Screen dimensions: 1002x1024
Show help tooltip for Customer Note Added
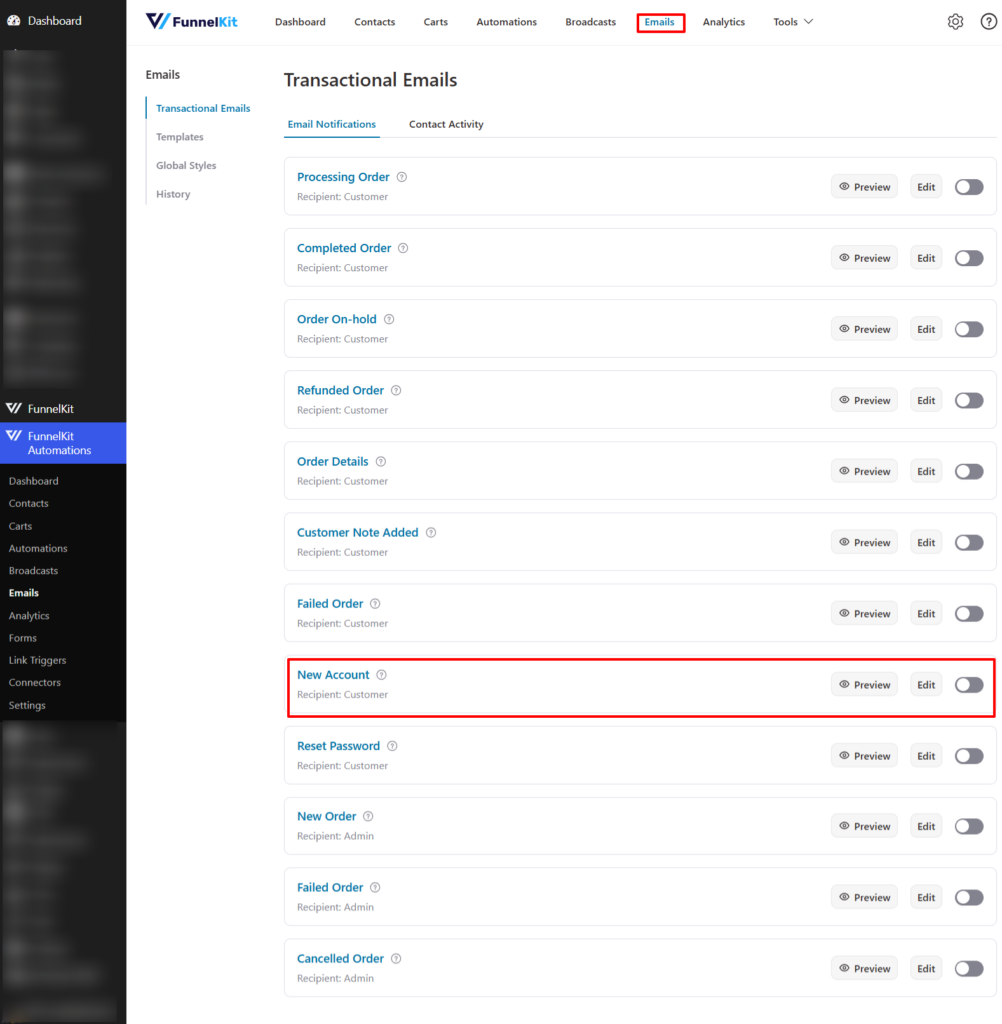click(x=430, y=533)
